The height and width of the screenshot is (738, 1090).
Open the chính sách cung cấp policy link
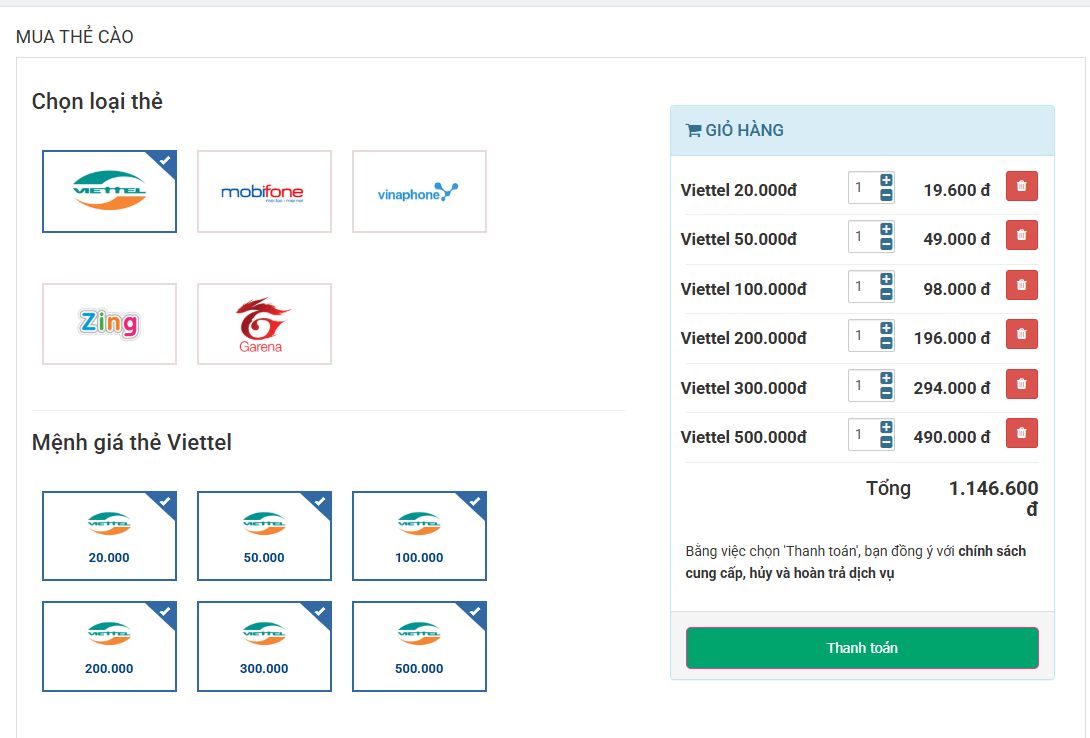(x=990, y=551)
